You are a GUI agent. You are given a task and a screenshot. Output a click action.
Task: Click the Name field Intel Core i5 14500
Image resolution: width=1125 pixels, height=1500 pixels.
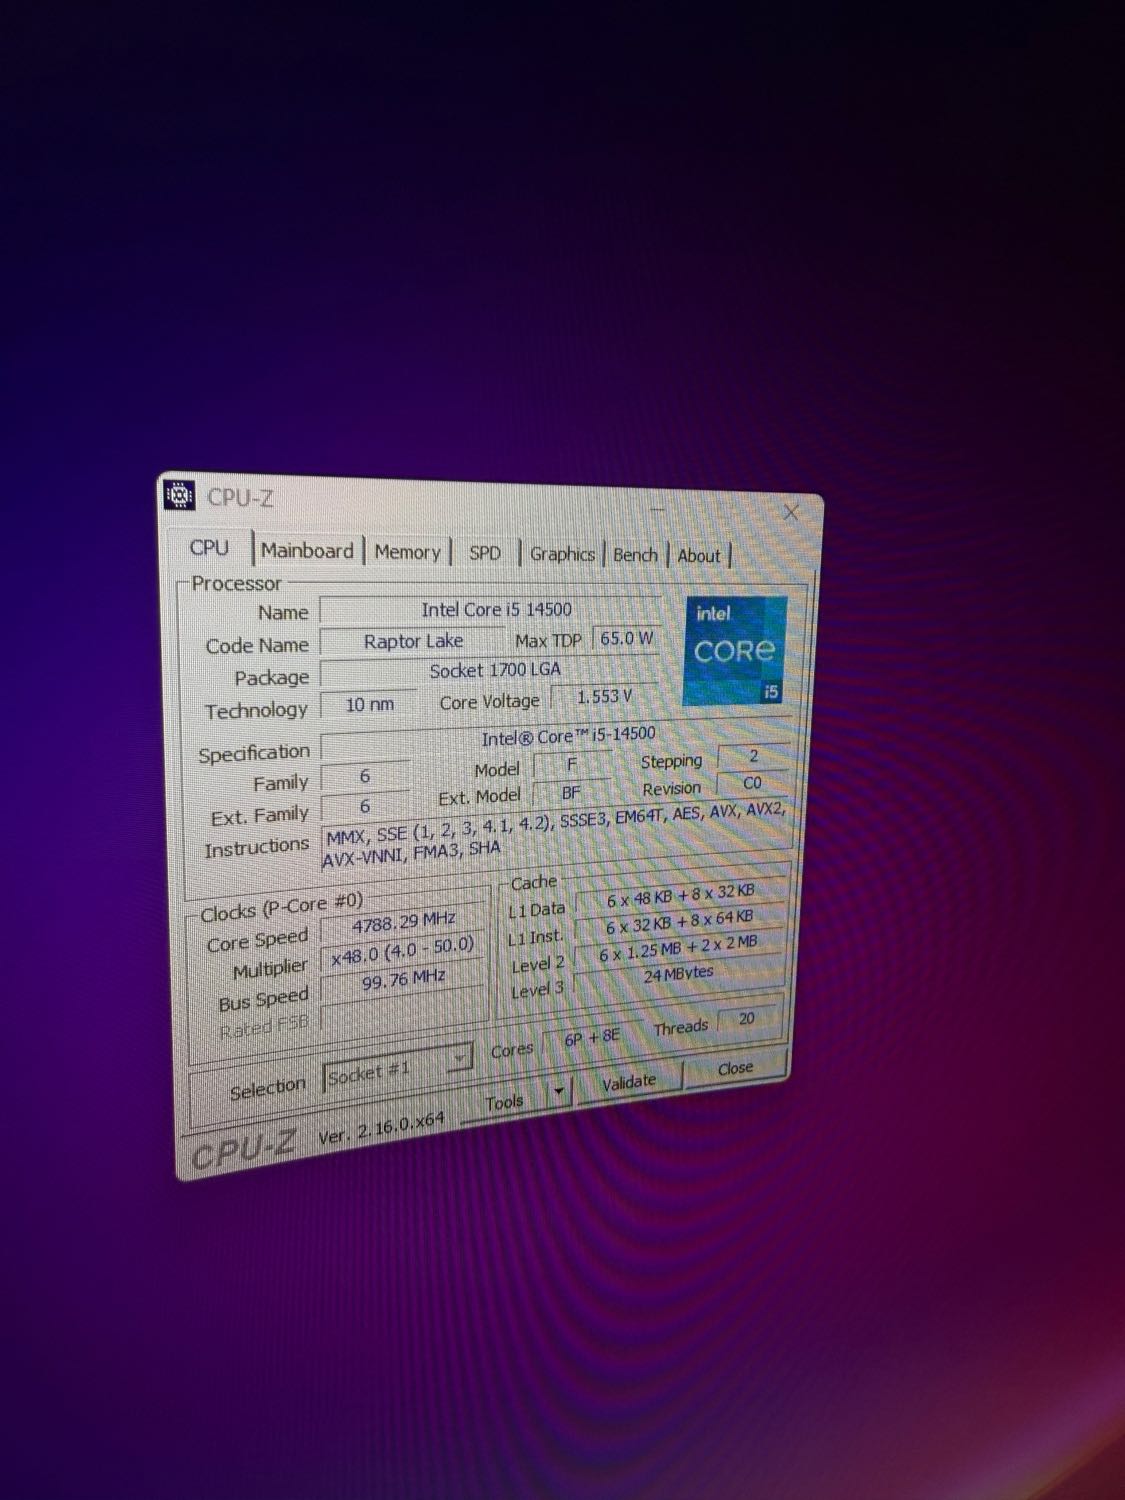click(490, 610)
